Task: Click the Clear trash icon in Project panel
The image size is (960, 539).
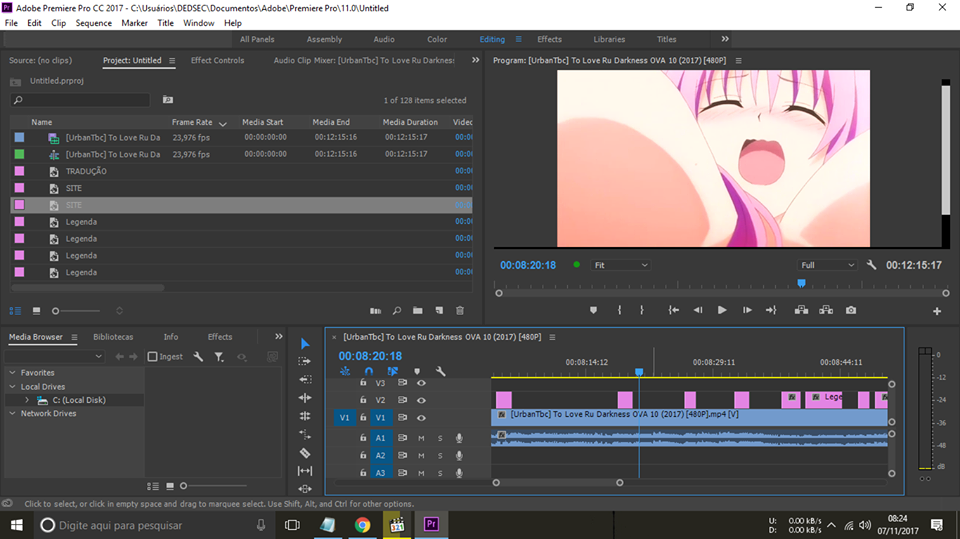Action: pos(460,311)
